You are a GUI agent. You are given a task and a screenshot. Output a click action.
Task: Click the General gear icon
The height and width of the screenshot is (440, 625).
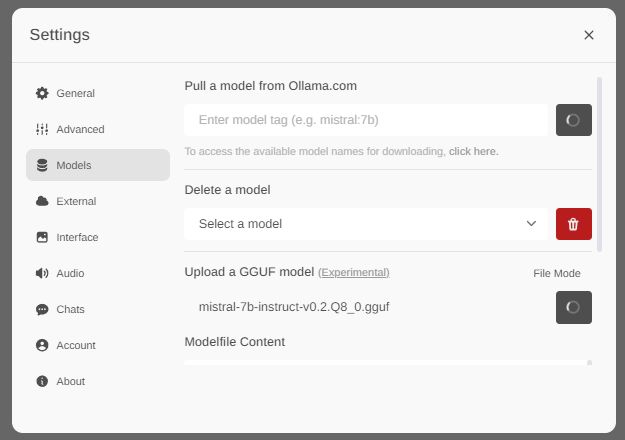tap(42, 93)
